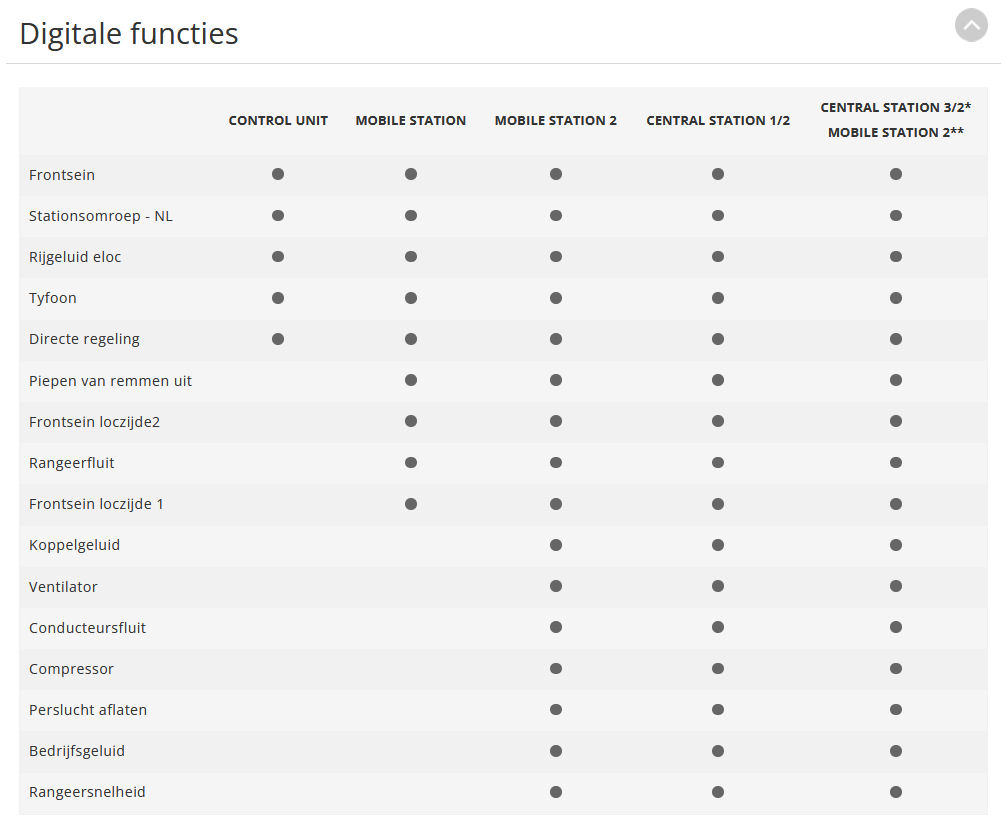Image resolution: width=1004 pixels, height=833 pixels.
Task: Click the Central Station 3/2* column header
Action: click(895, 108)
